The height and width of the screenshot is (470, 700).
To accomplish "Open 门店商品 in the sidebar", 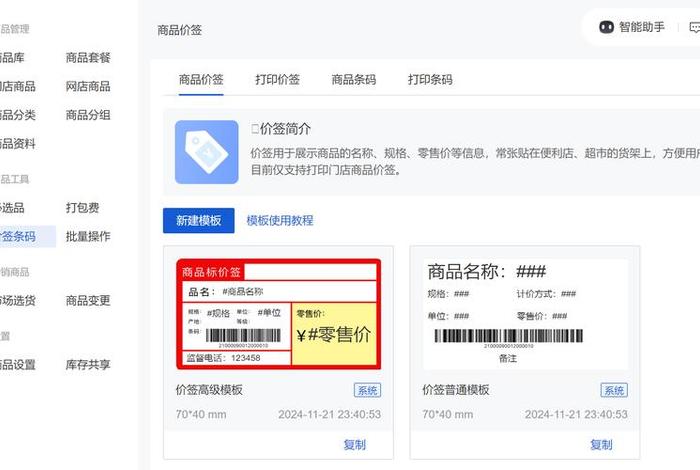I will tap(17, 86).
